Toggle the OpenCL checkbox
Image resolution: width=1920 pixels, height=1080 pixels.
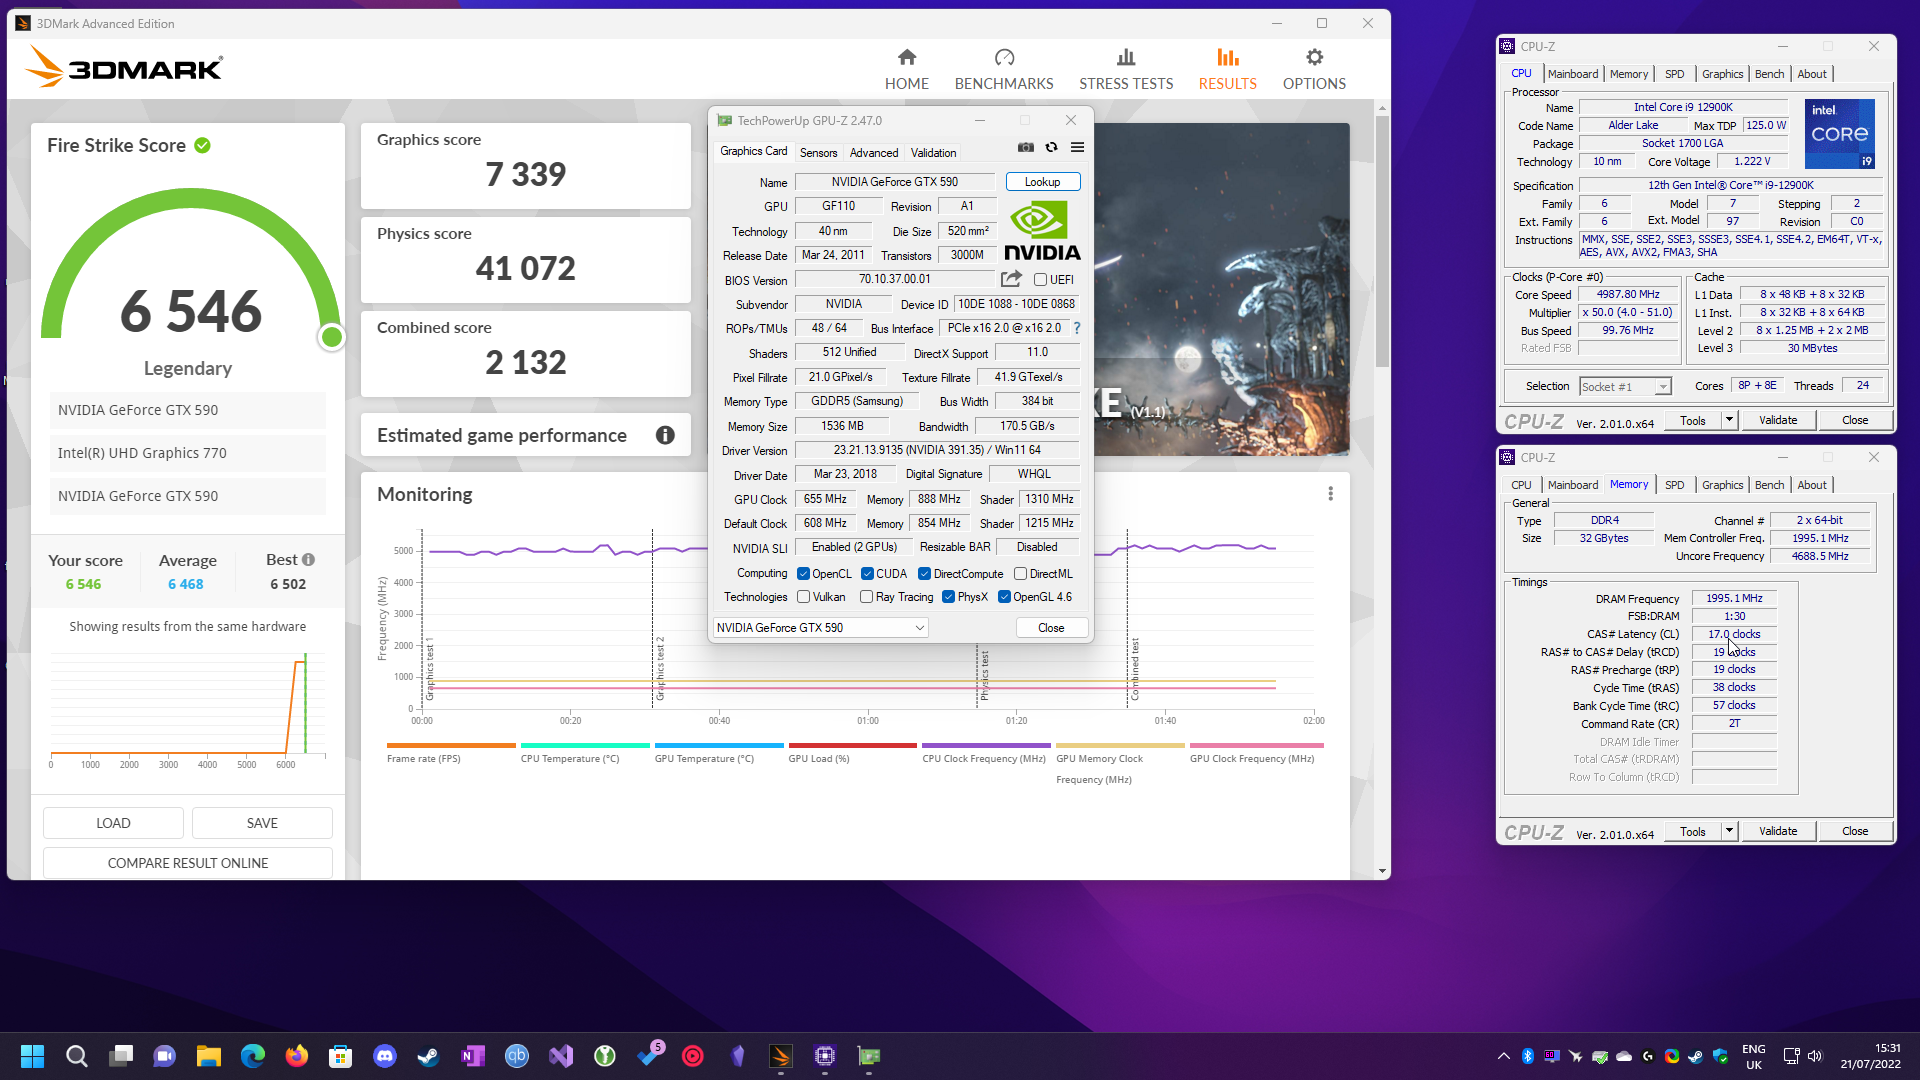(803, 574)
